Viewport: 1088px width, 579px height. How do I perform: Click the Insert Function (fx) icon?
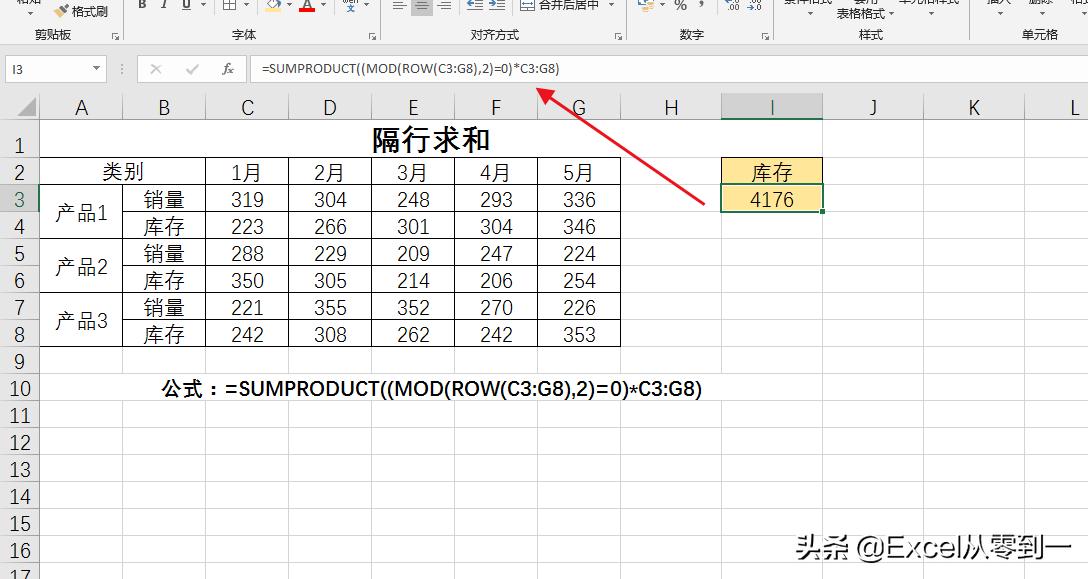click(x=228, y=70)
